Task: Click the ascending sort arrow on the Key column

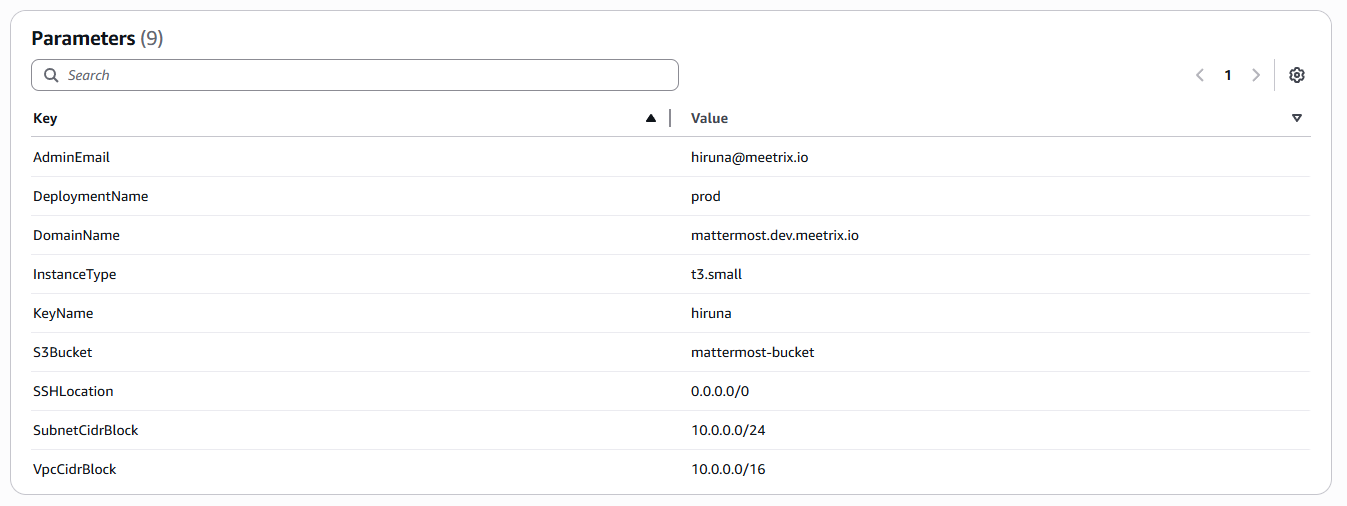Action: point(651,118)
